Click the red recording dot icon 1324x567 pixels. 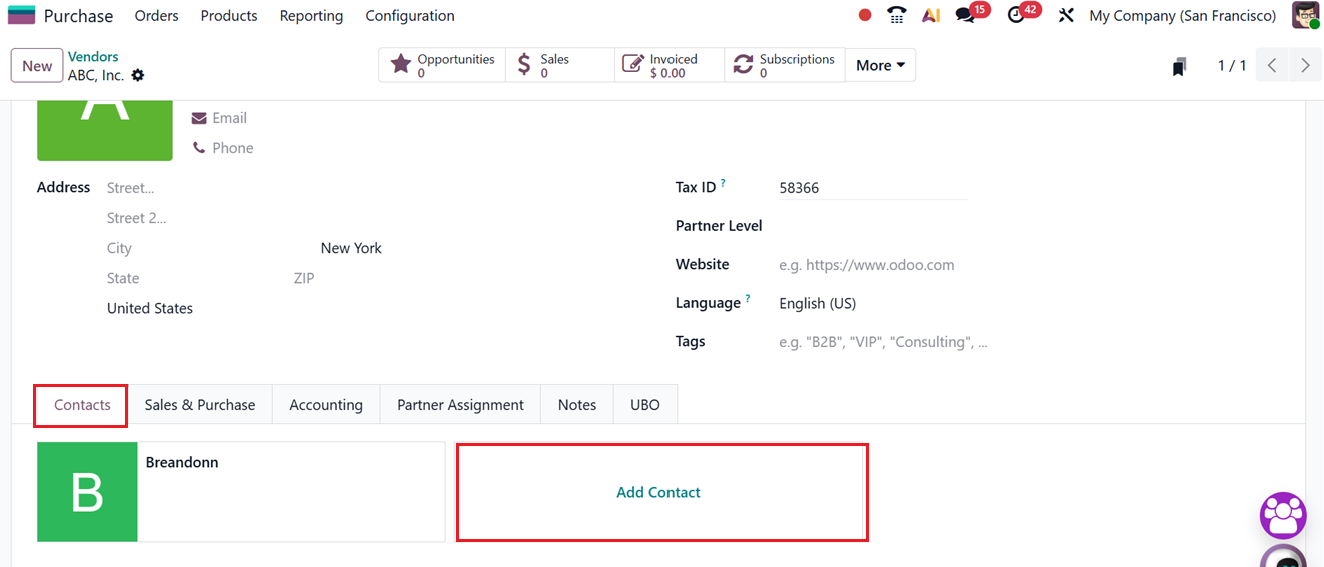(865, 15)
